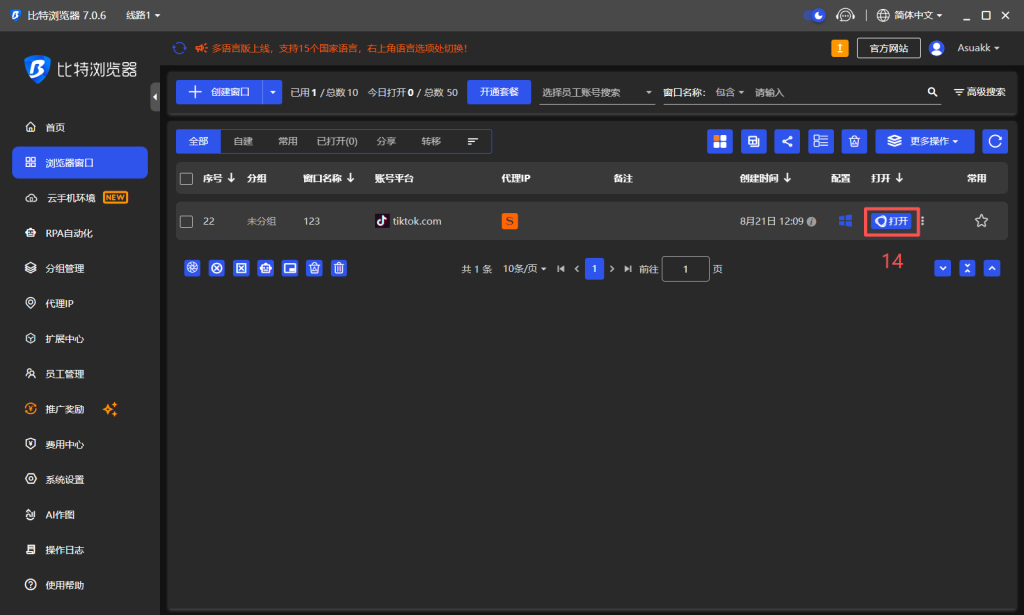Image resolution: width=1024 pixels, height=615 pixels.
Task: Open the recycle bin in the top toolbar
Action: pyautogui.click(x=854, y=141)
